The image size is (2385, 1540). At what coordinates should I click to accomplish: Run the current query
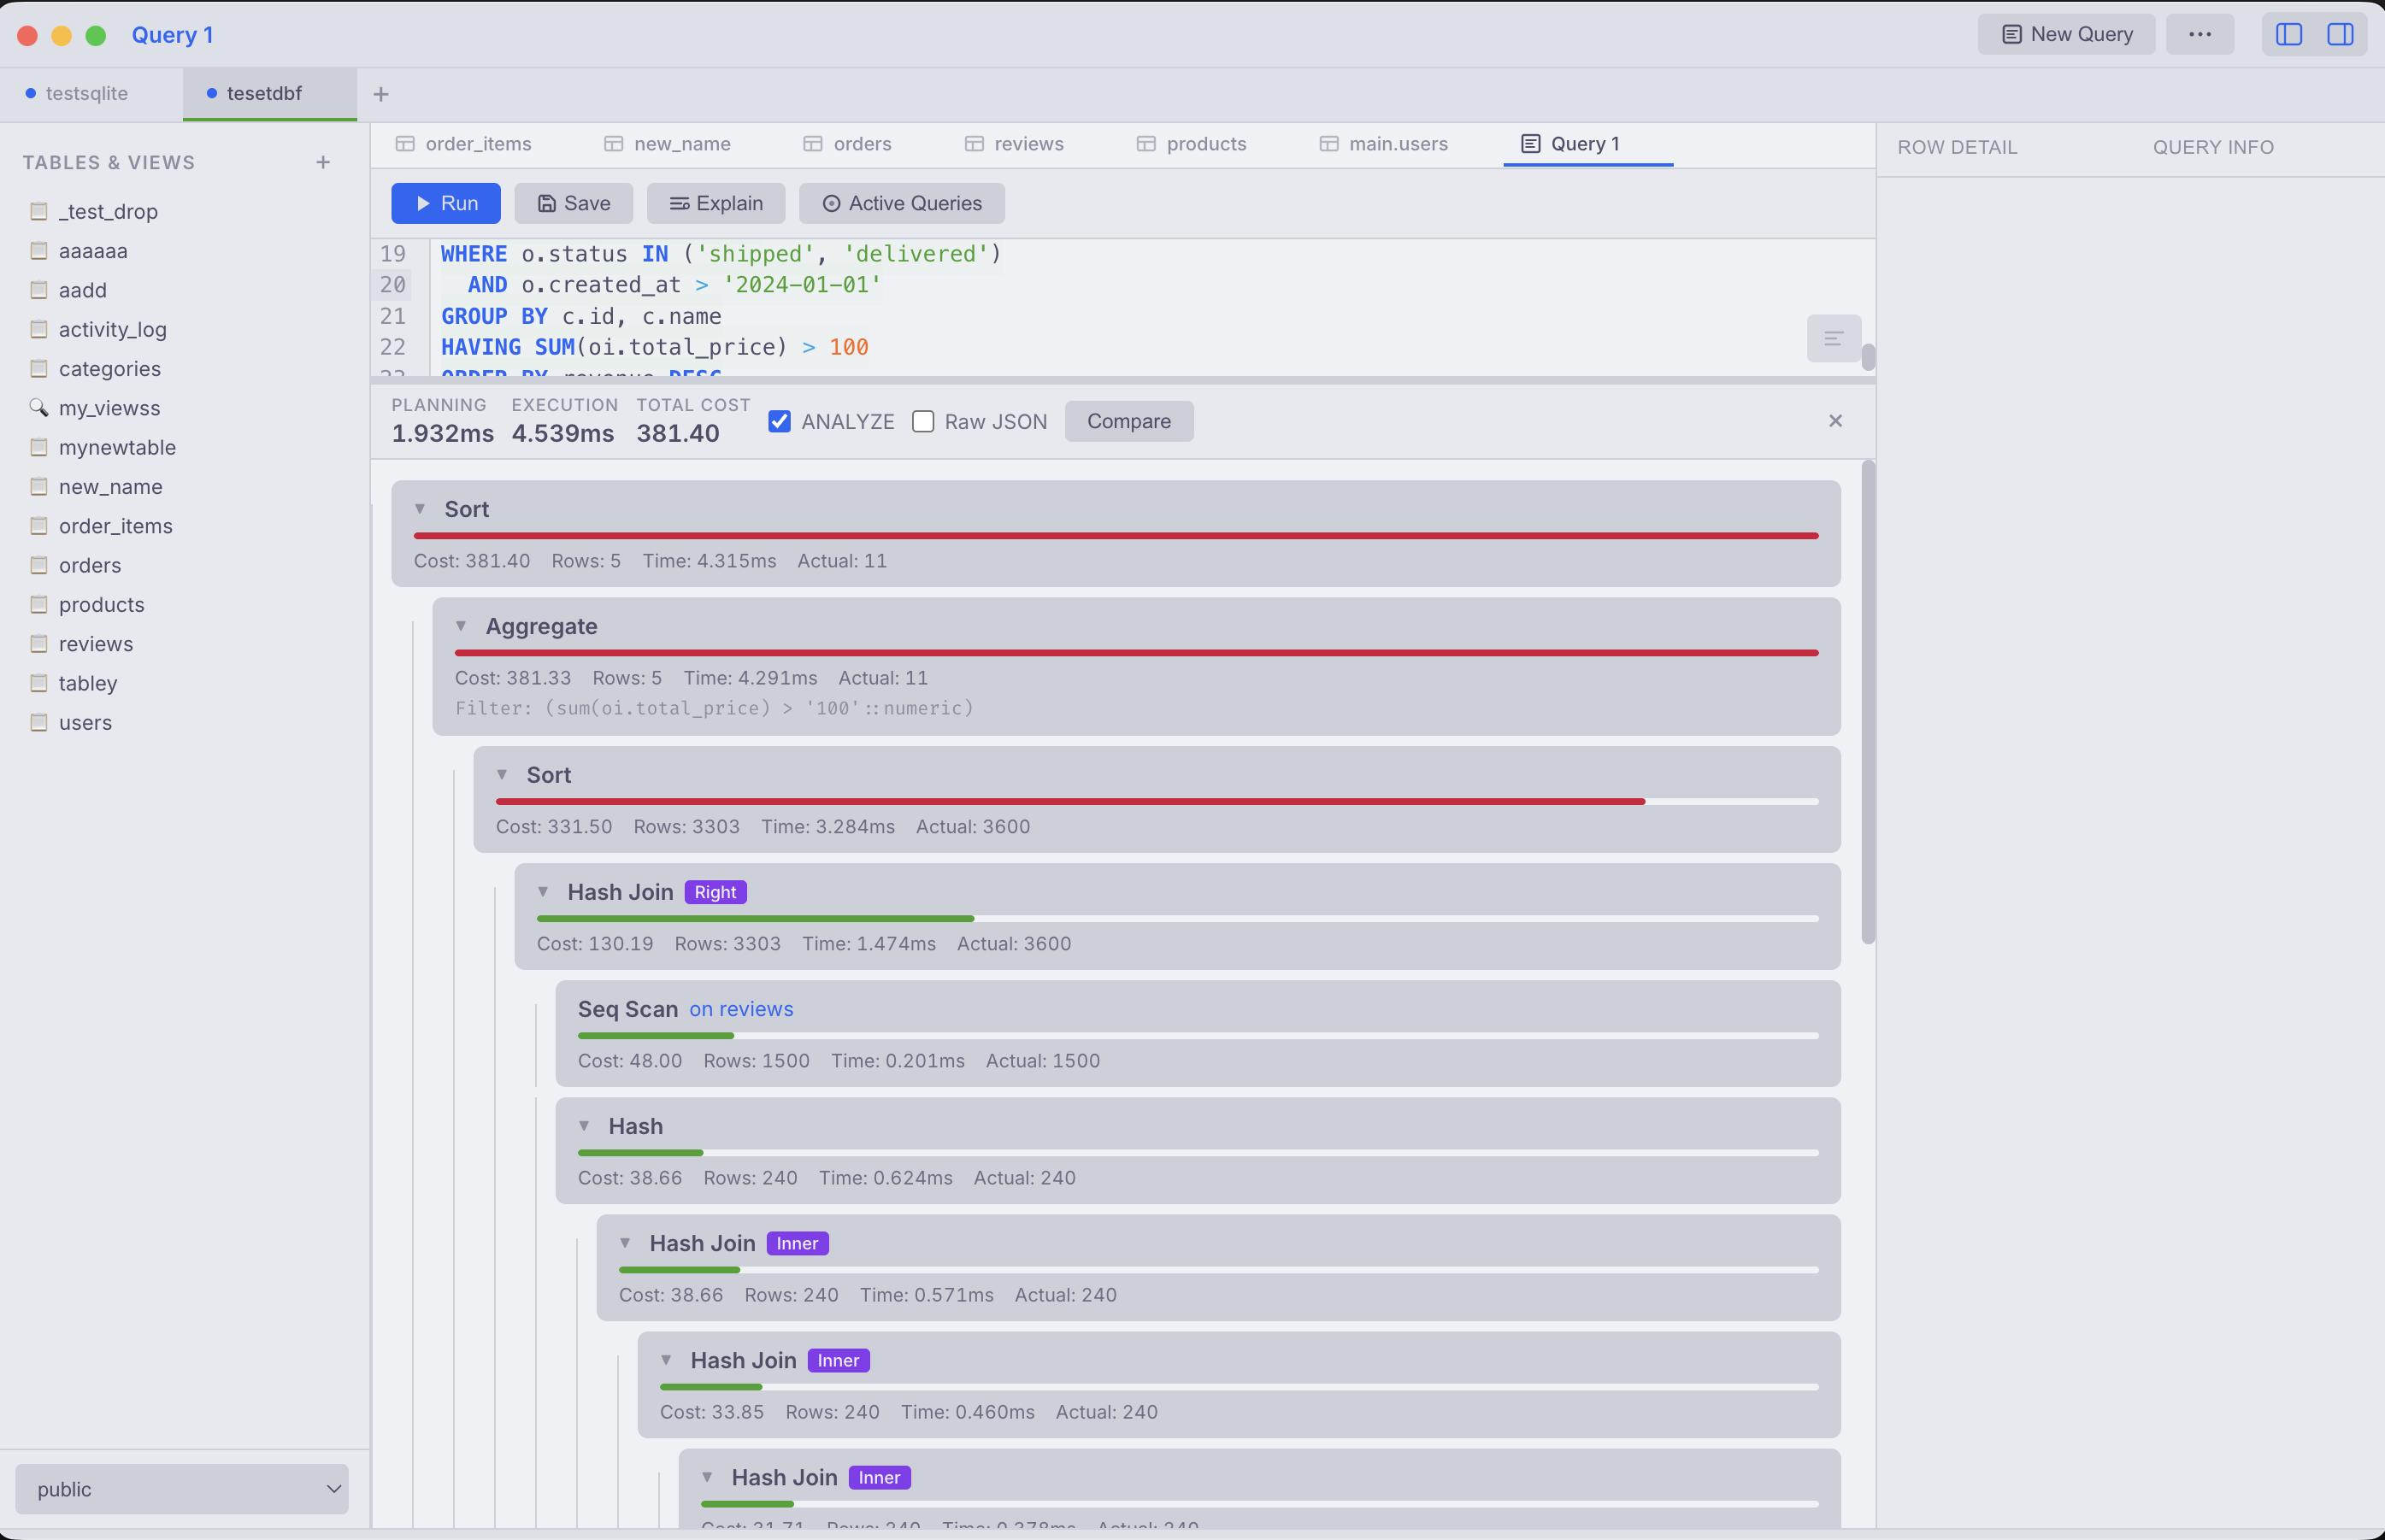445,203
